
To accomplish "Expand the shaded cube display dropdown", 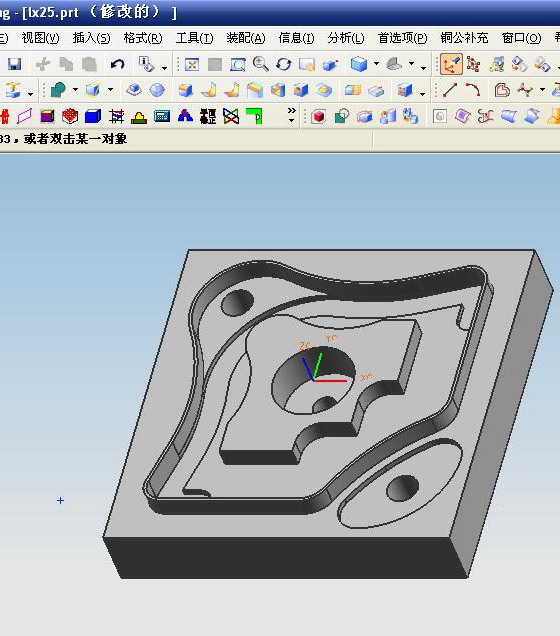I will 376,64.
